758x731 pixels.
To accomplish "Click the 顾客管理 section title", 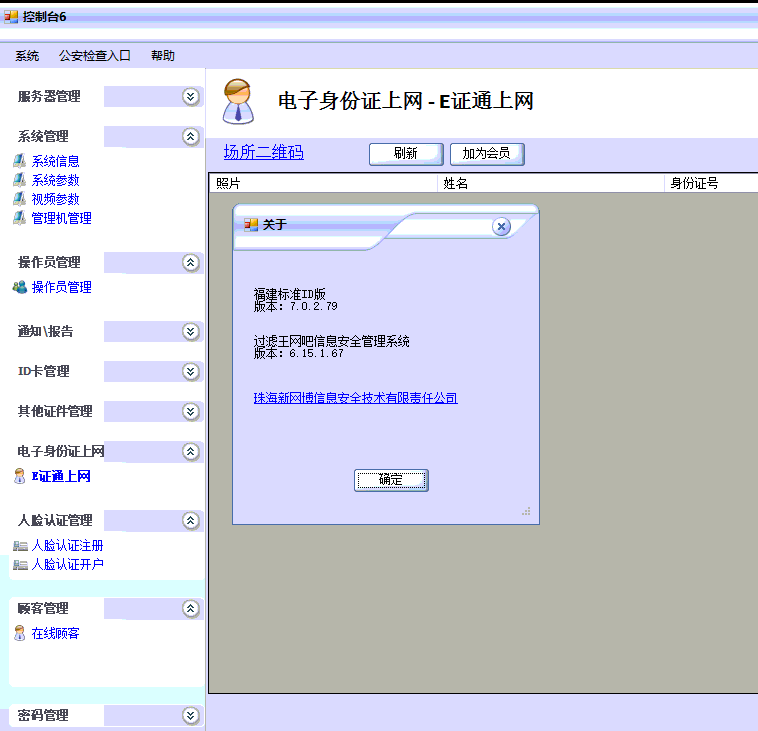I will [x=43, y=609].
